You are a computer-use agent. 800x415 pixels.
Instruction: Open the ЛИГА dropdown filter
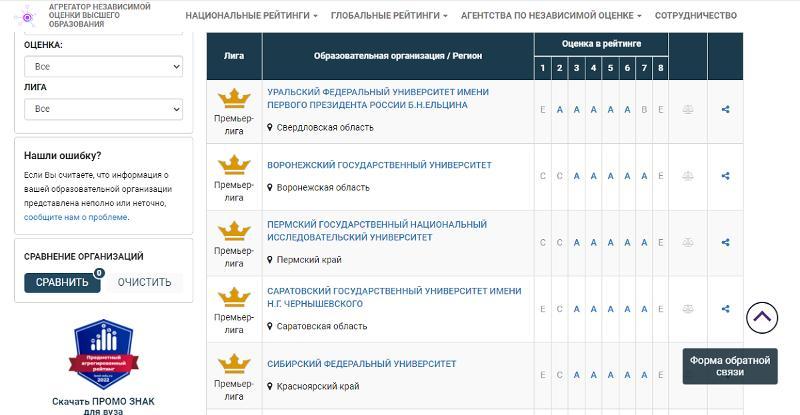(x=104, y=108)
